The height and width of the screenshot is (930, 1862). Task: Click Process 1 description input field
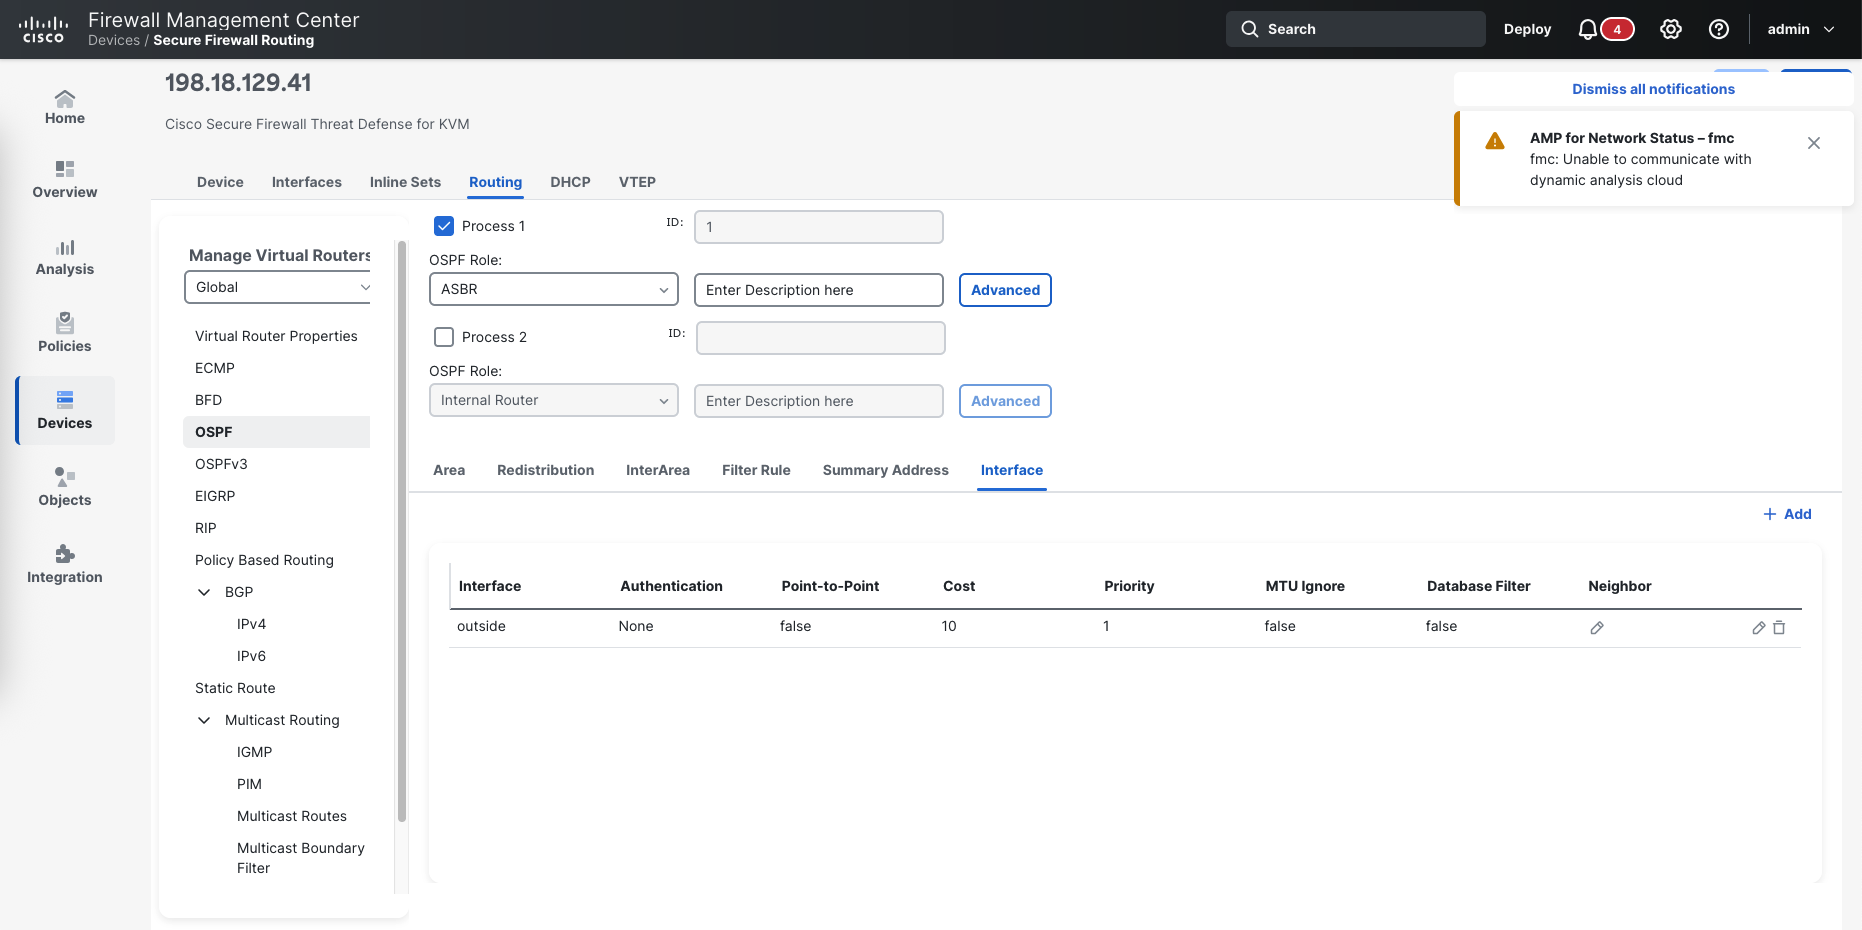pos(818,290)
